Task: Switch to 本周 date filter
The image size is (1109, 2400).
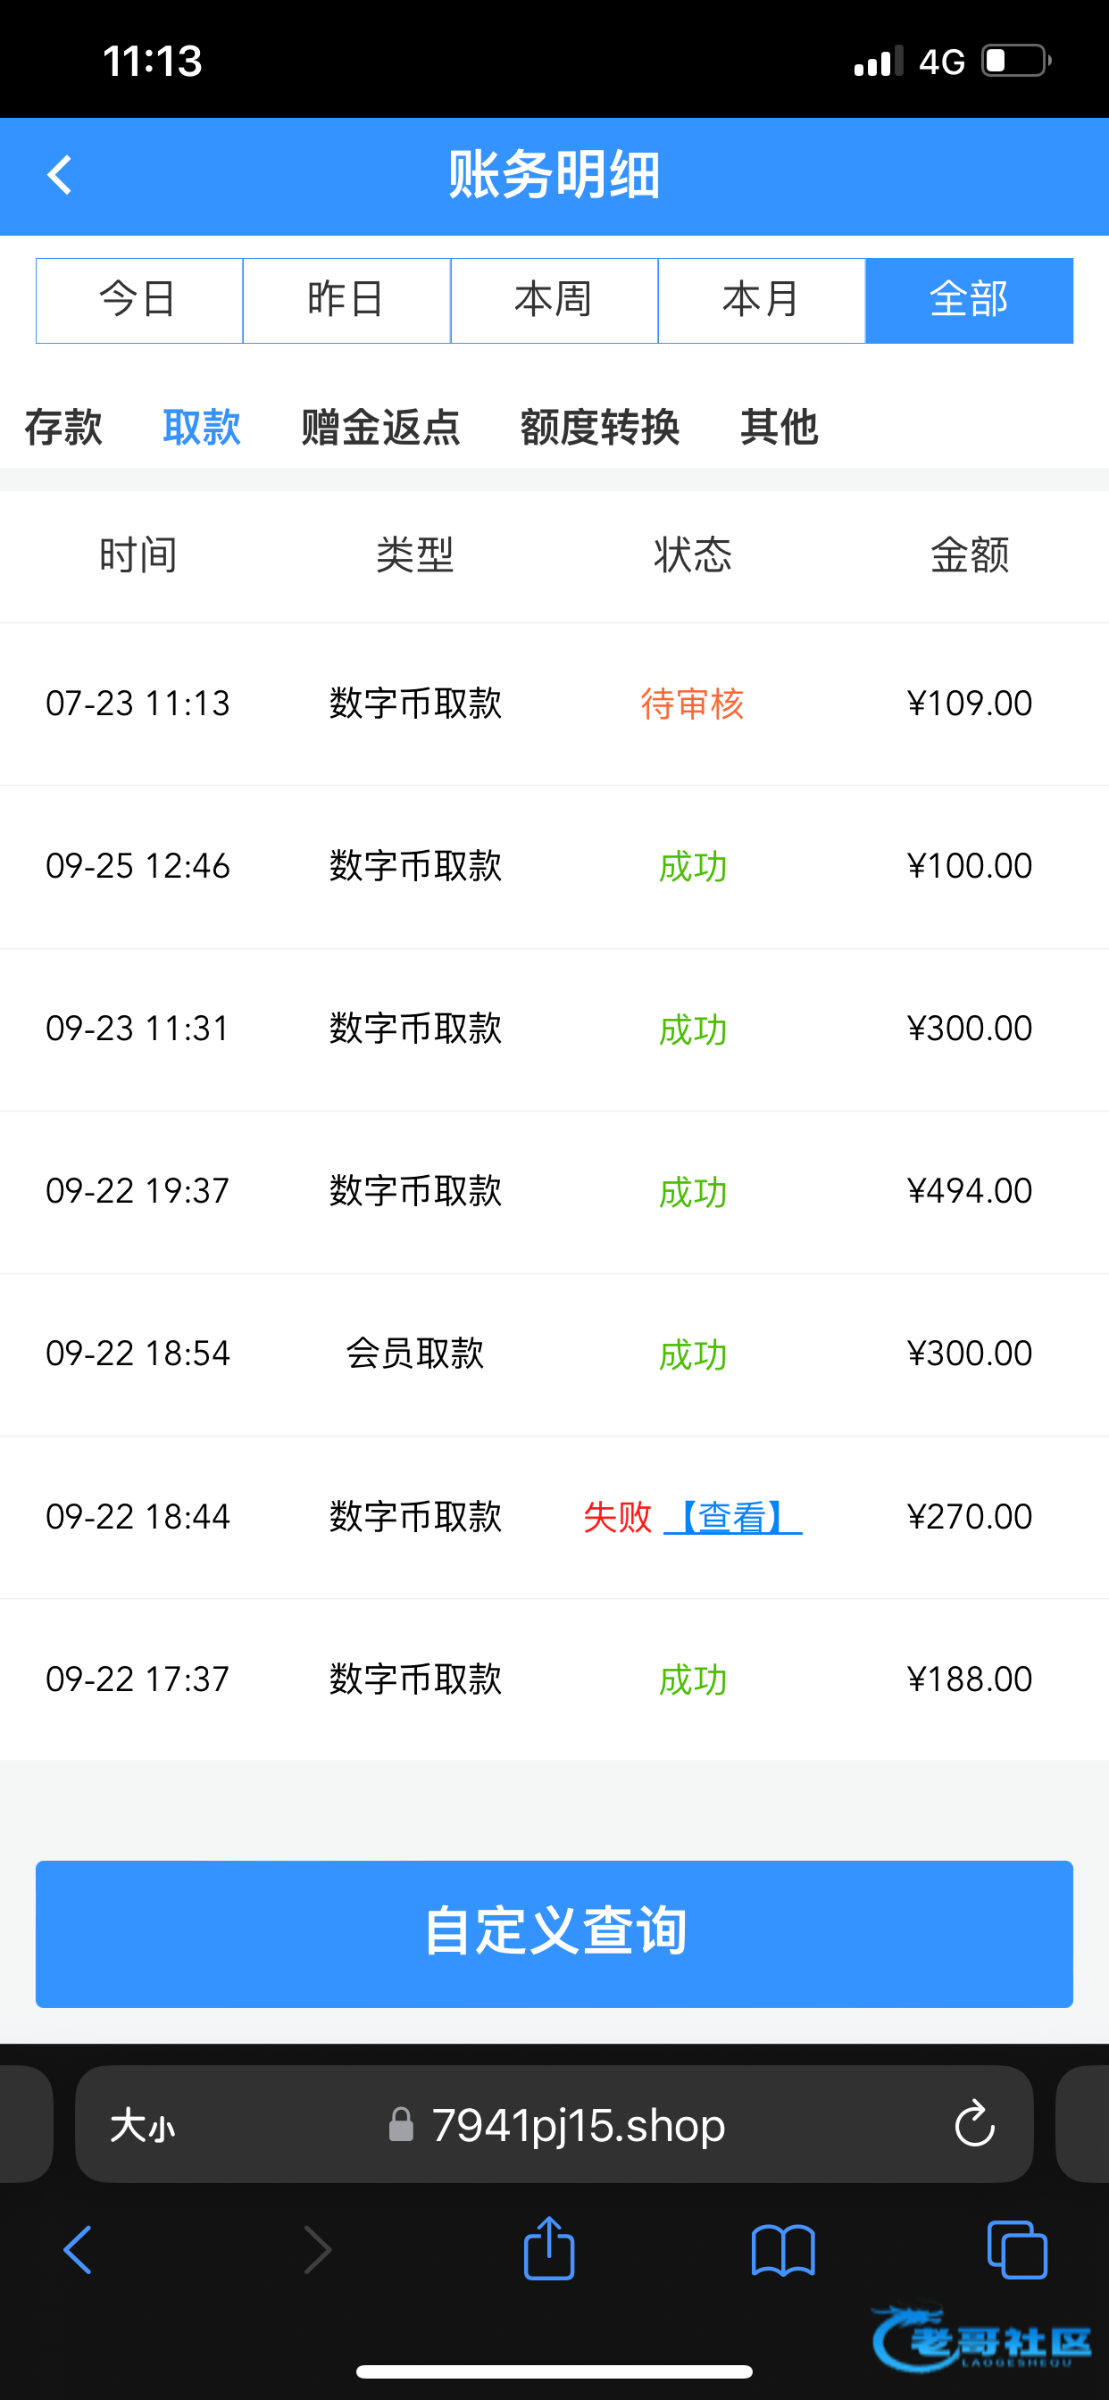Action: 554,300
